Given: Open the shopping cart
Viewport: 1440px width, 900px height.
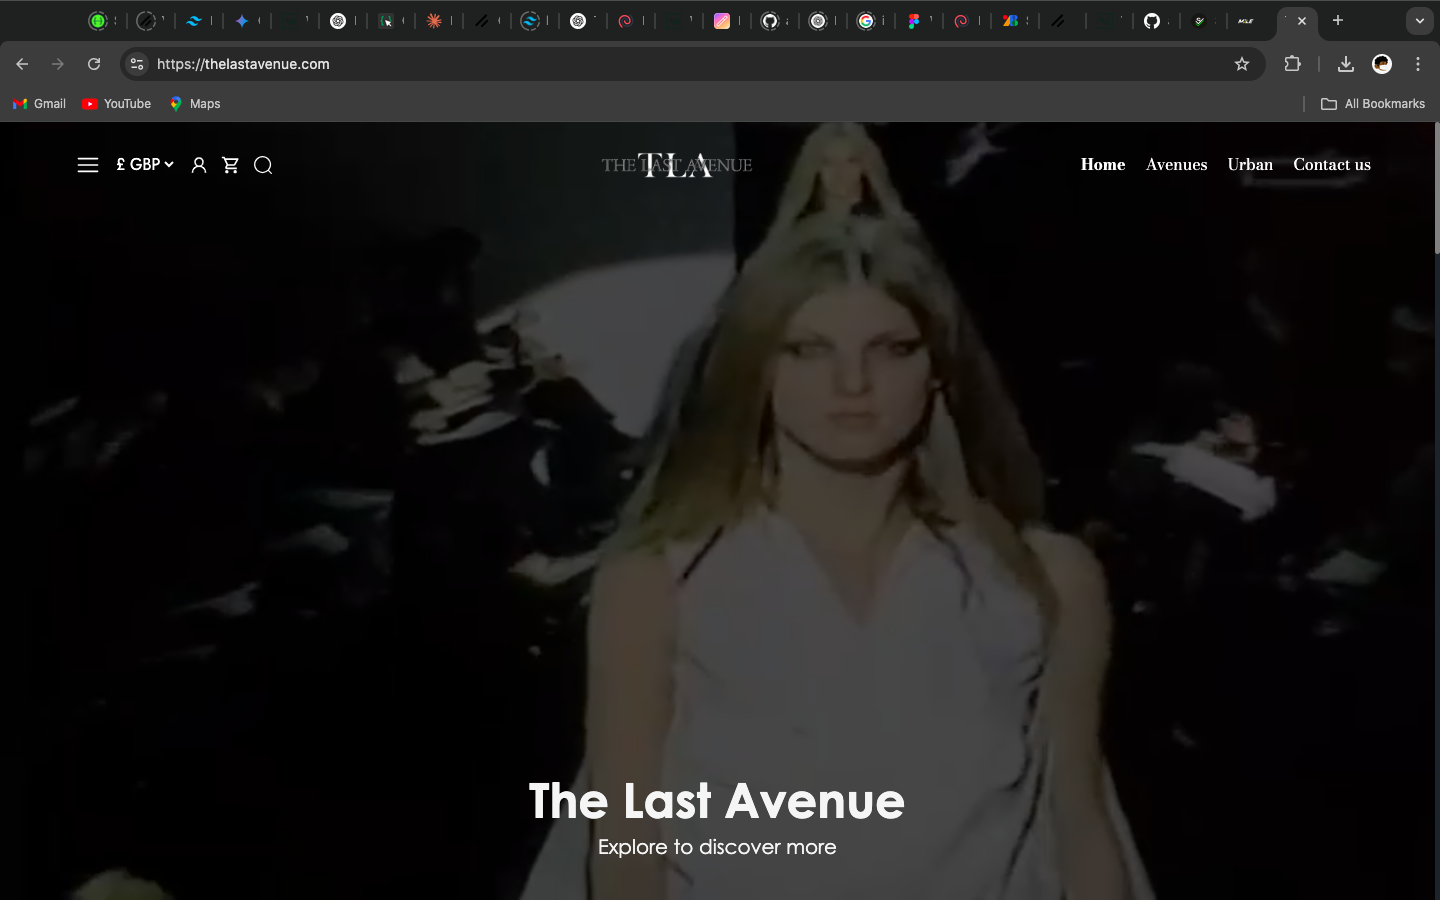Looking at the screenshot, I should point(231,165).
